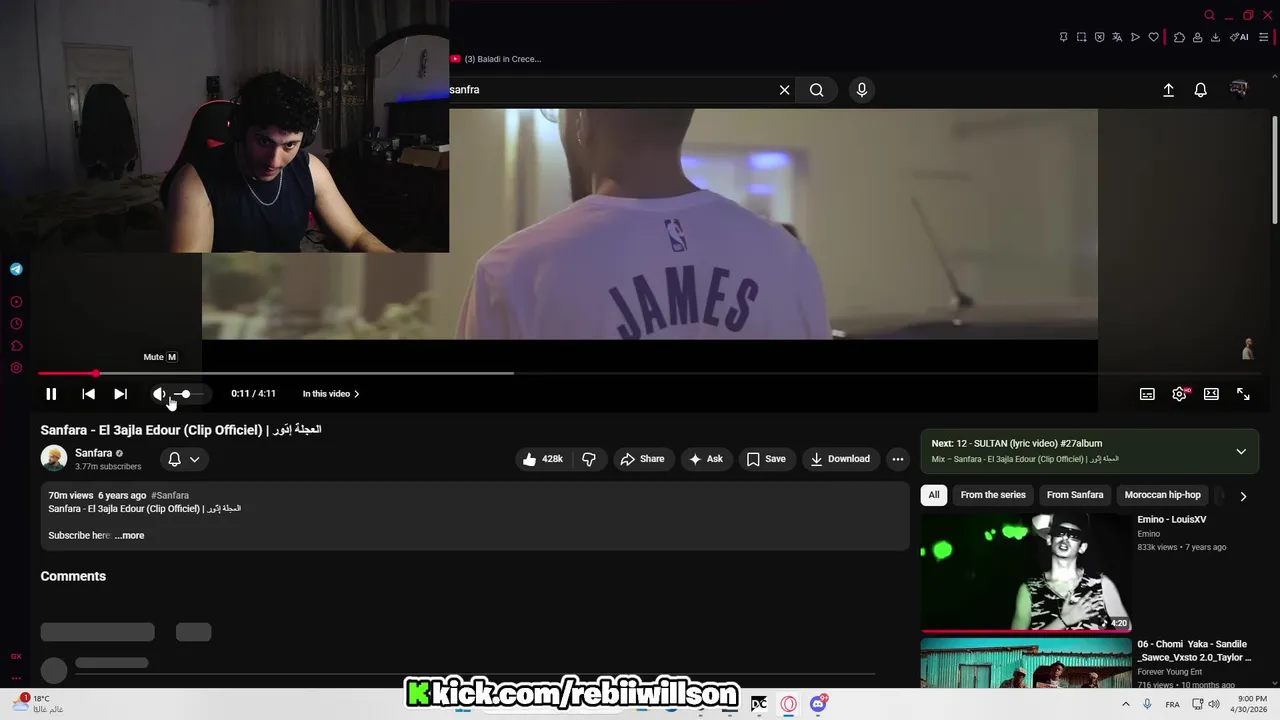The width and height of the screenshot is (1280, 720).
Task: Open the Emino - LouisXV video title
Action: (1172, 520)
